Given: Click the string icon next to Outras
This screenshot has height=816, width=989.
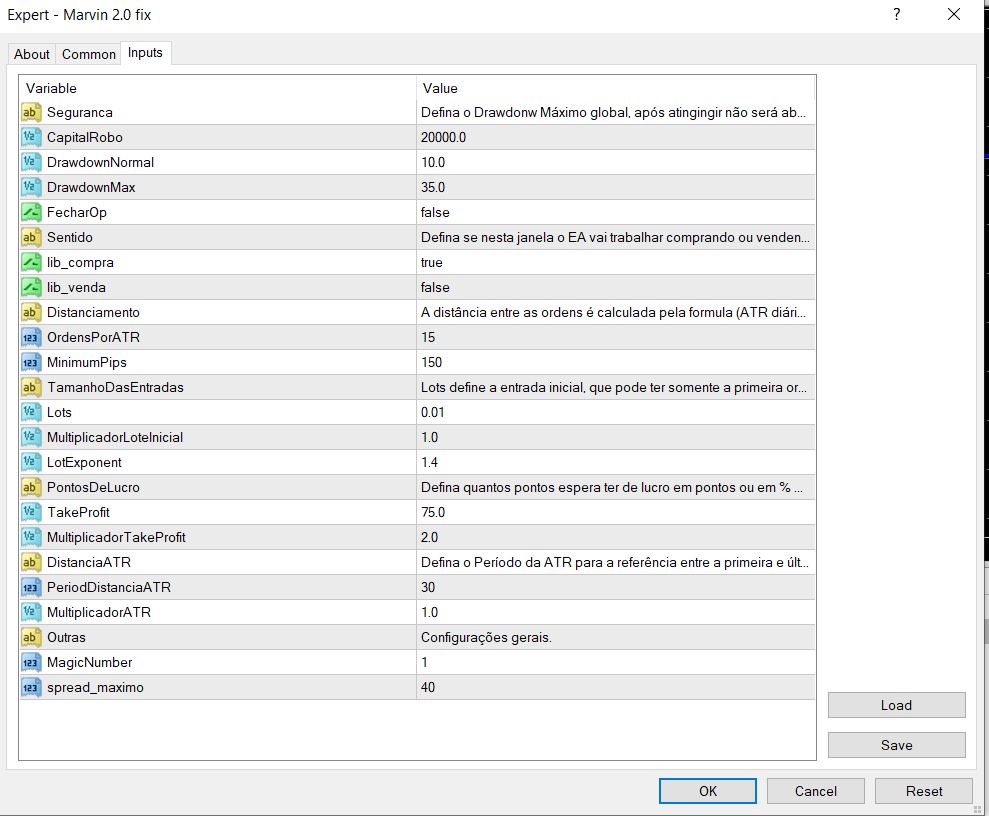Looking at the screenshot, I should coord(30,637).
